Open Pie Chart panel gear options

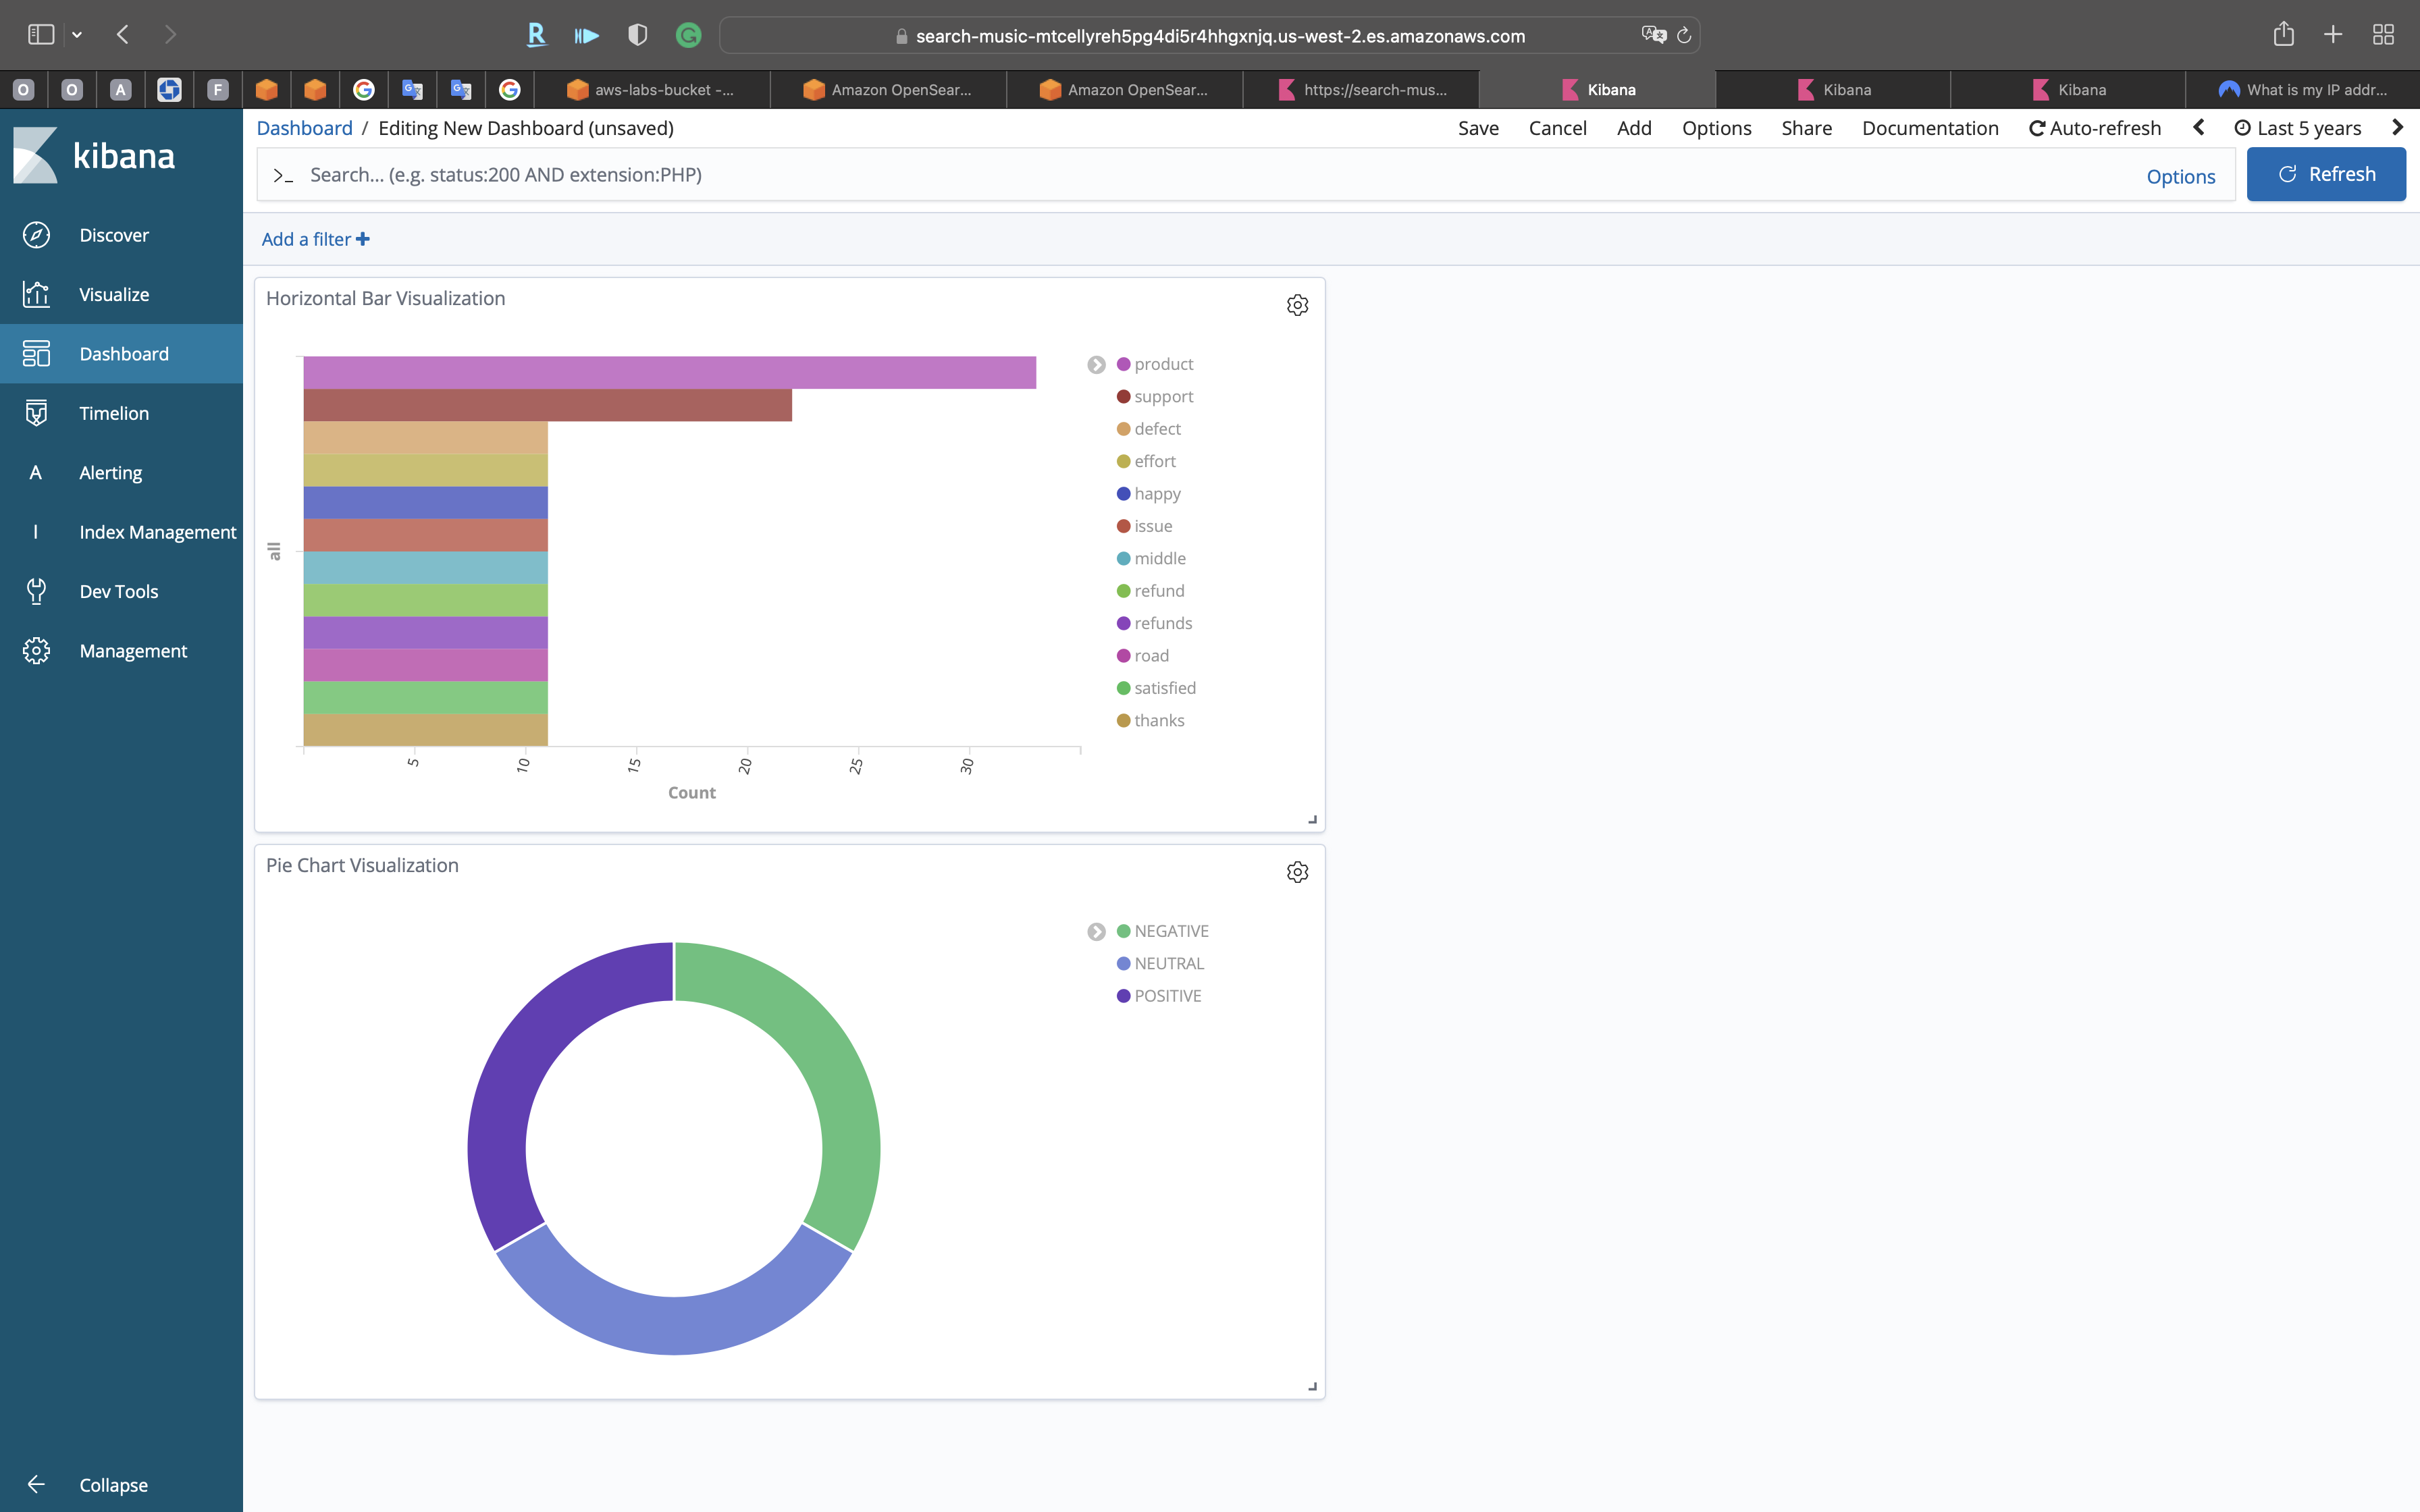1297,872
